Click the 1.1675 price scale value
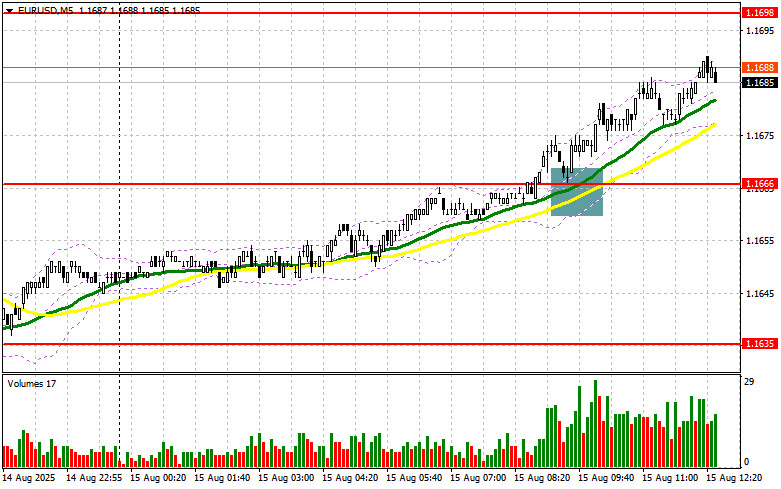Viewport: 781px width, 489px height. point(760,135)
